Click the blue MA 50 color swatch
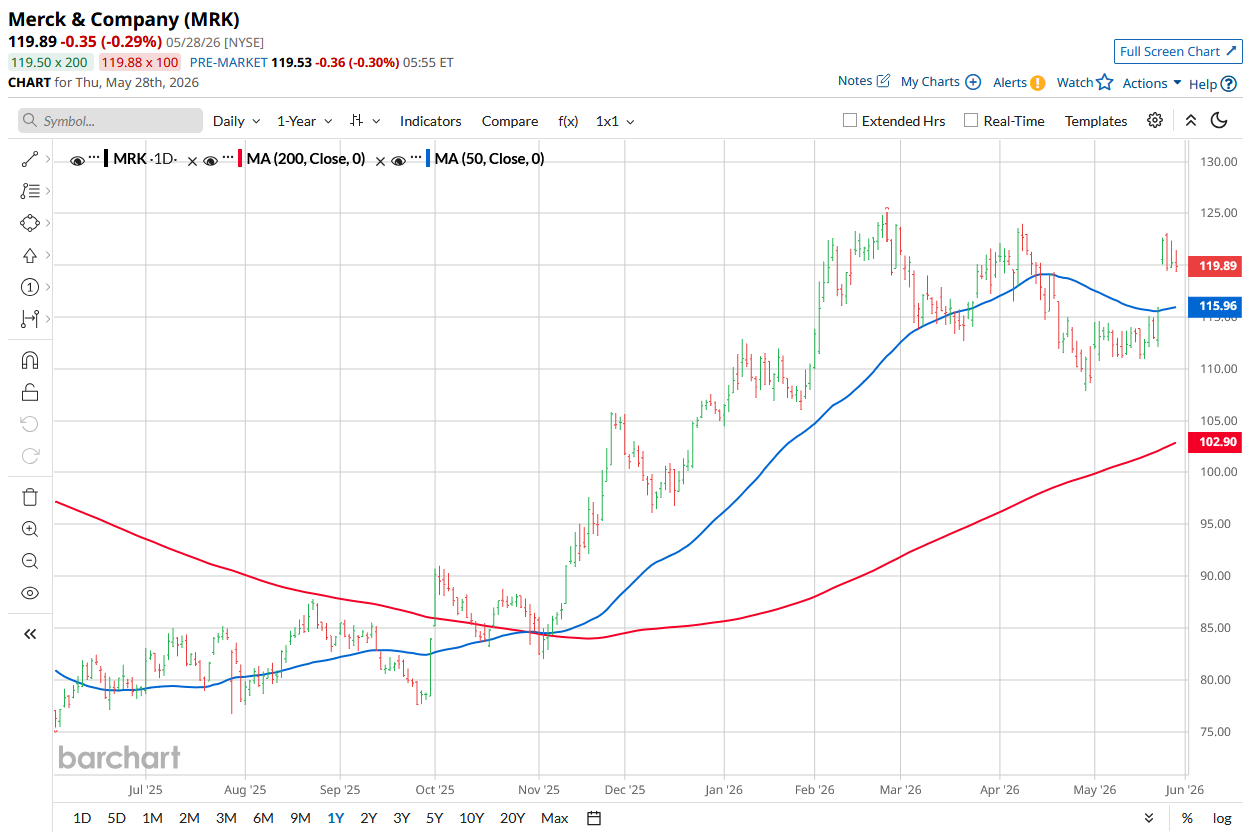The width and height of the screenshot is (1249, 832). coord(429,158)
